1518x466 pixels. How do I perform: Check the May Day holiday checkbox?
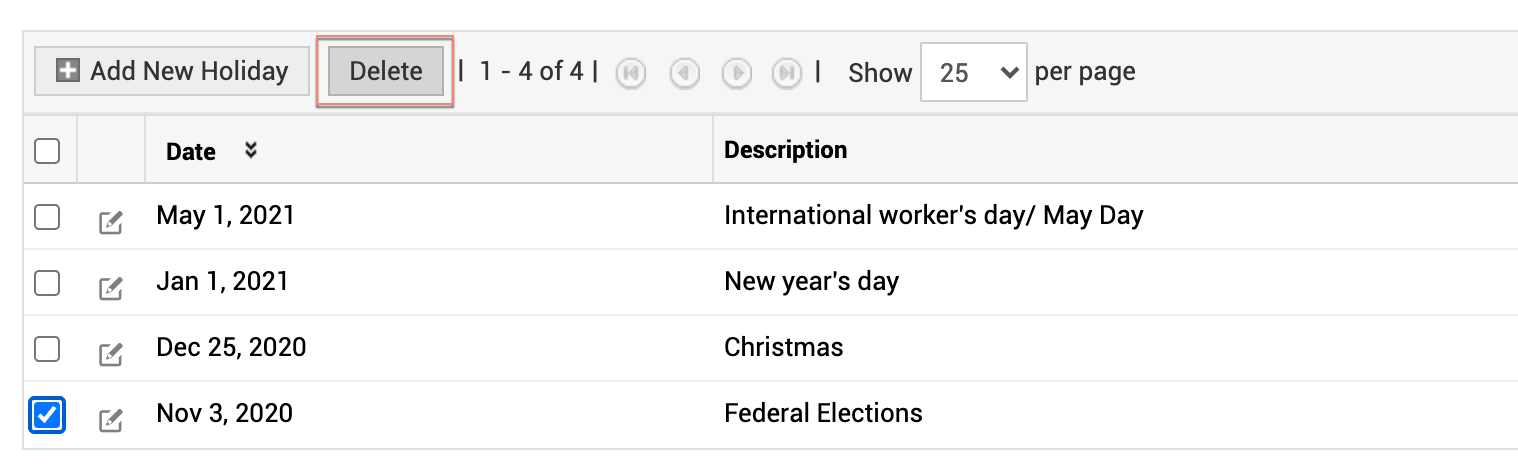click(x=47, y=217)
